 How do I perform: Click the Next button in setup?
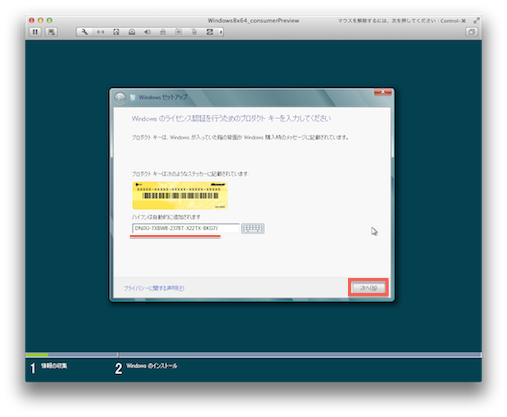[368, 288]
